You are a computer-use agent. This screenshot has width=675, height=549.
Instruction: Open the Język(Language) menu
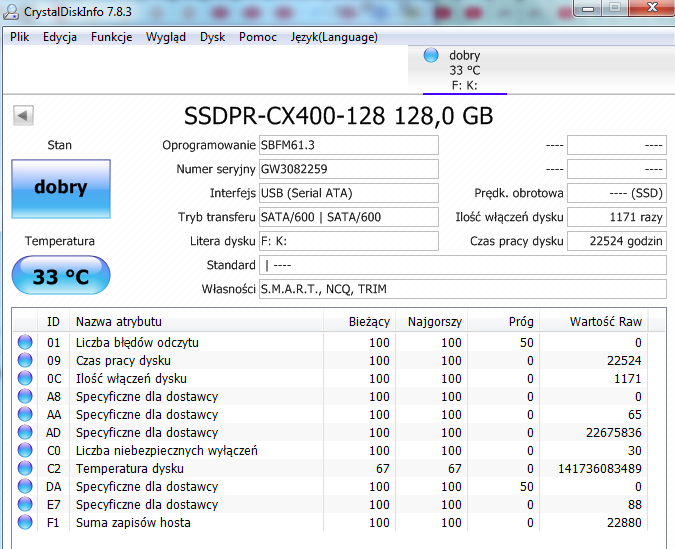(x=334, y=37)
